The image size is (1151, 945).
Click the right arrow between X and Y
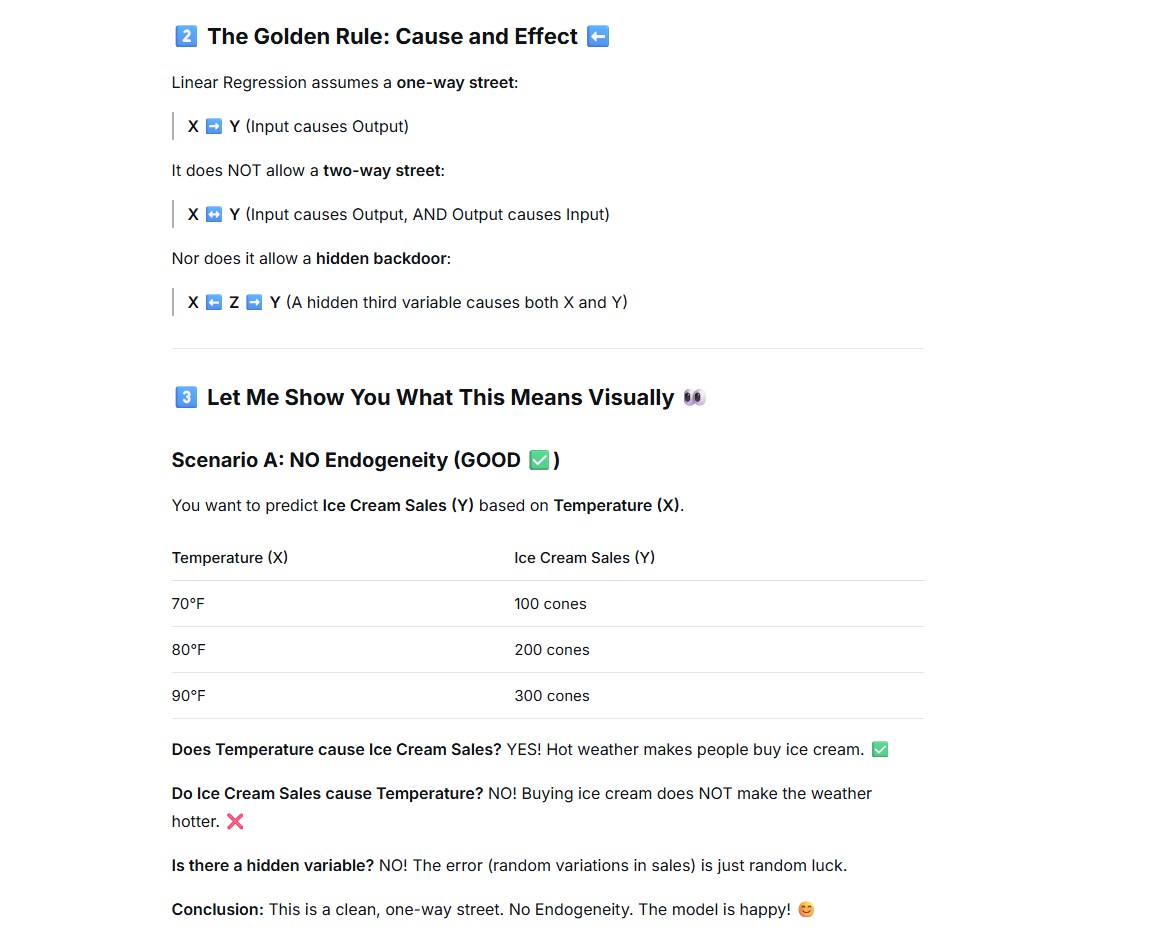(x=214, y=126)
